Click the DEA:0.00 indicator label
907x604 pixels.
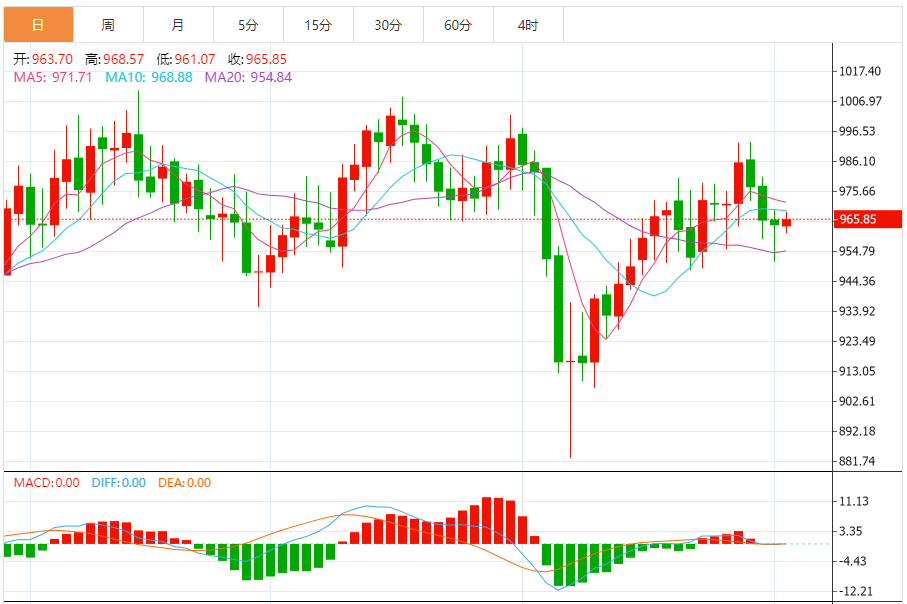pos(185,483)
